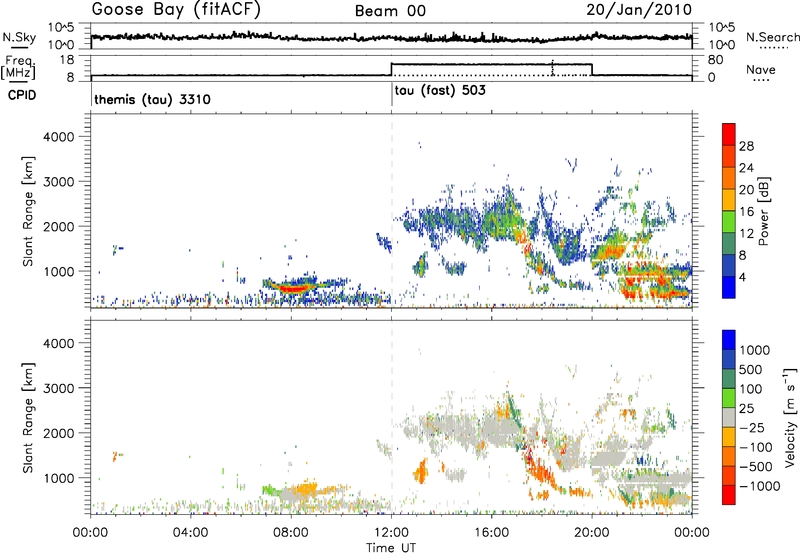The image size is (800, 554).
Task: Click 'tau (fast) 503' text
Action: click(440, 91)
